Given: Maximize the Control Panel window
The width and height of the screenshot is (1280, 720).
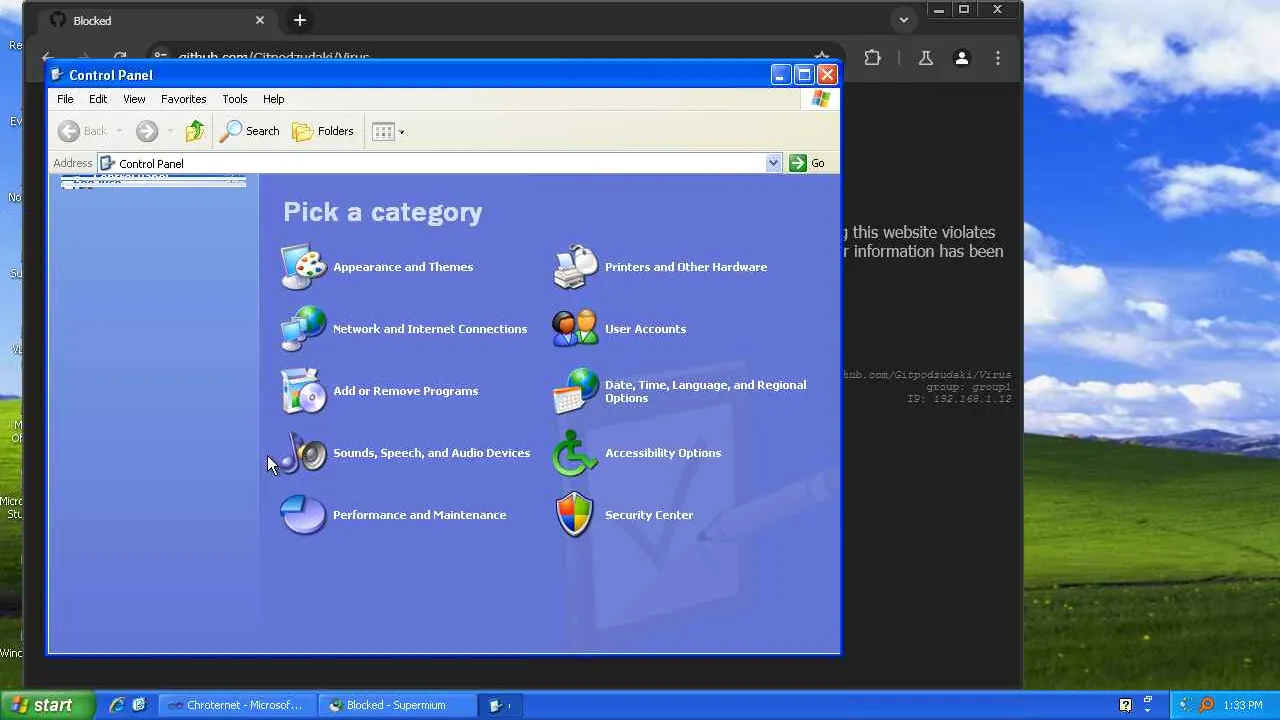Looking at the screenshot, I should tap(804, 75).
